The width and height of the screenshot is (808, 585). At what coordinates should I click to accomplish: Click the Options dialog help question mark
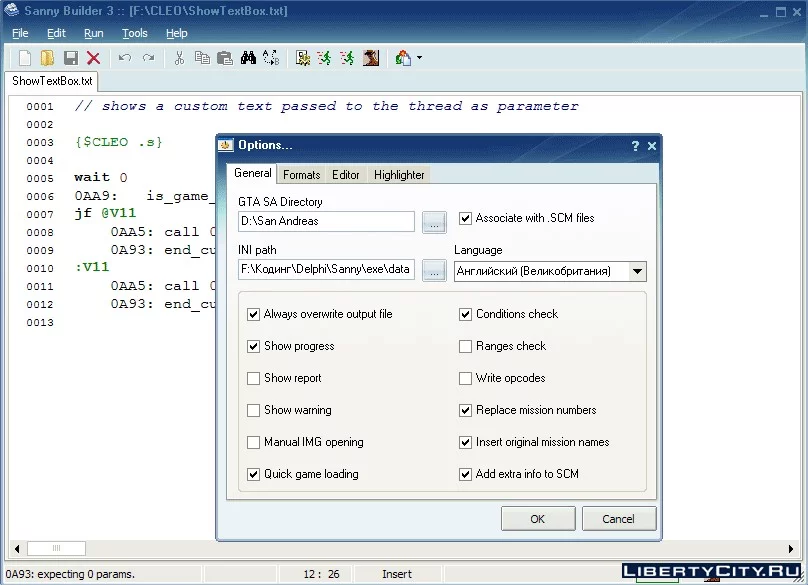point(635,146)
